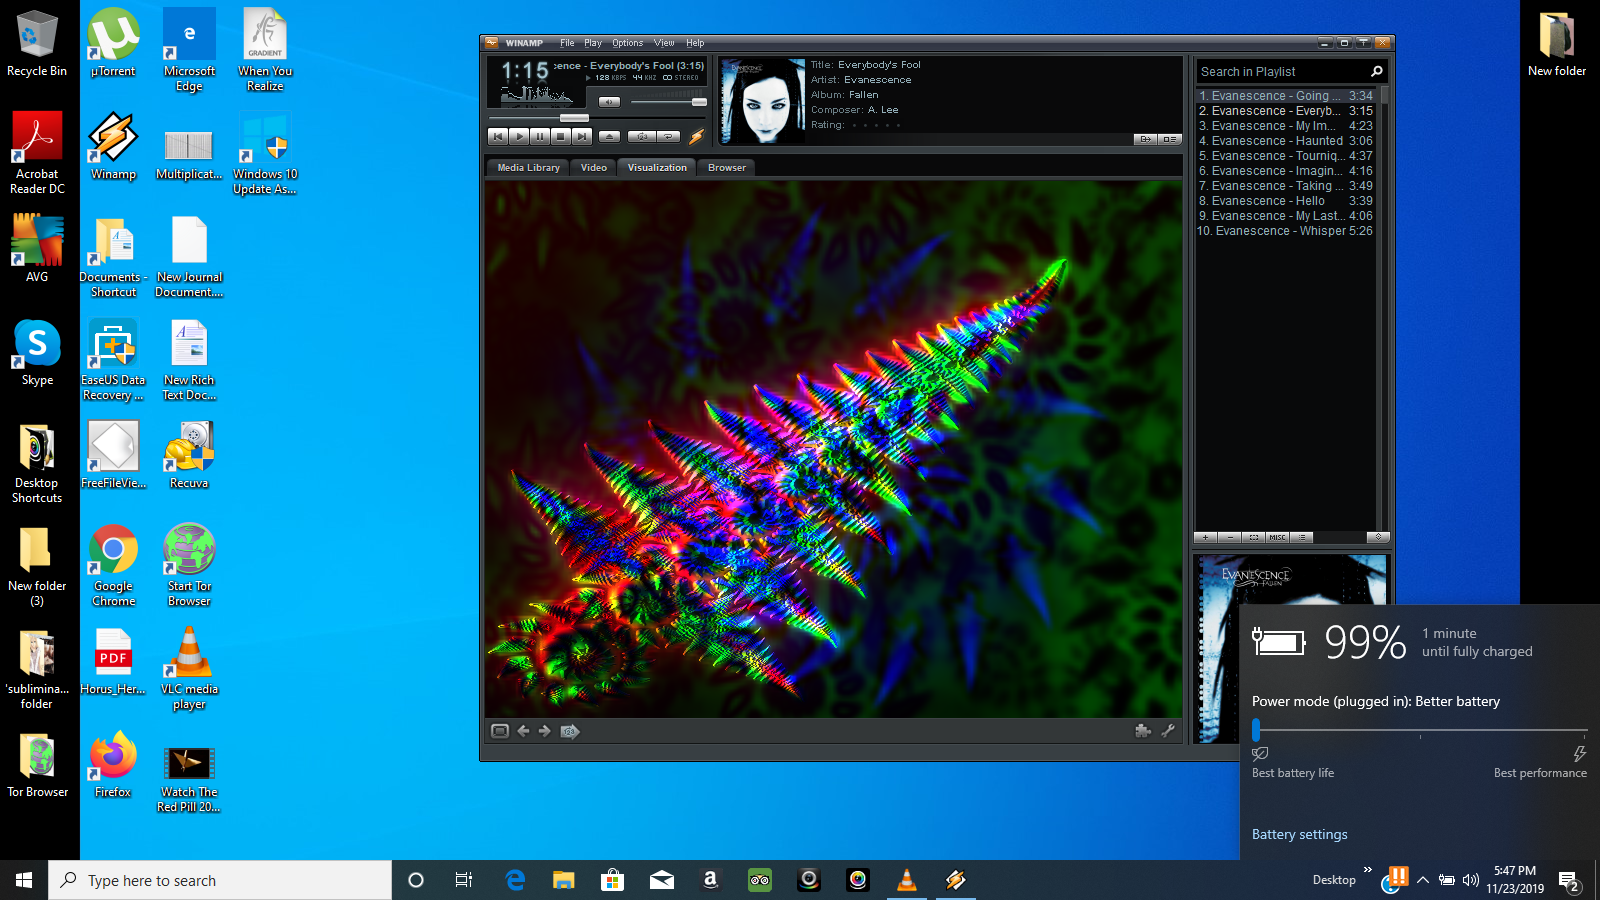Click the Recuva desktop icon
Screen dimensions: 1600x900
point(189,455)
